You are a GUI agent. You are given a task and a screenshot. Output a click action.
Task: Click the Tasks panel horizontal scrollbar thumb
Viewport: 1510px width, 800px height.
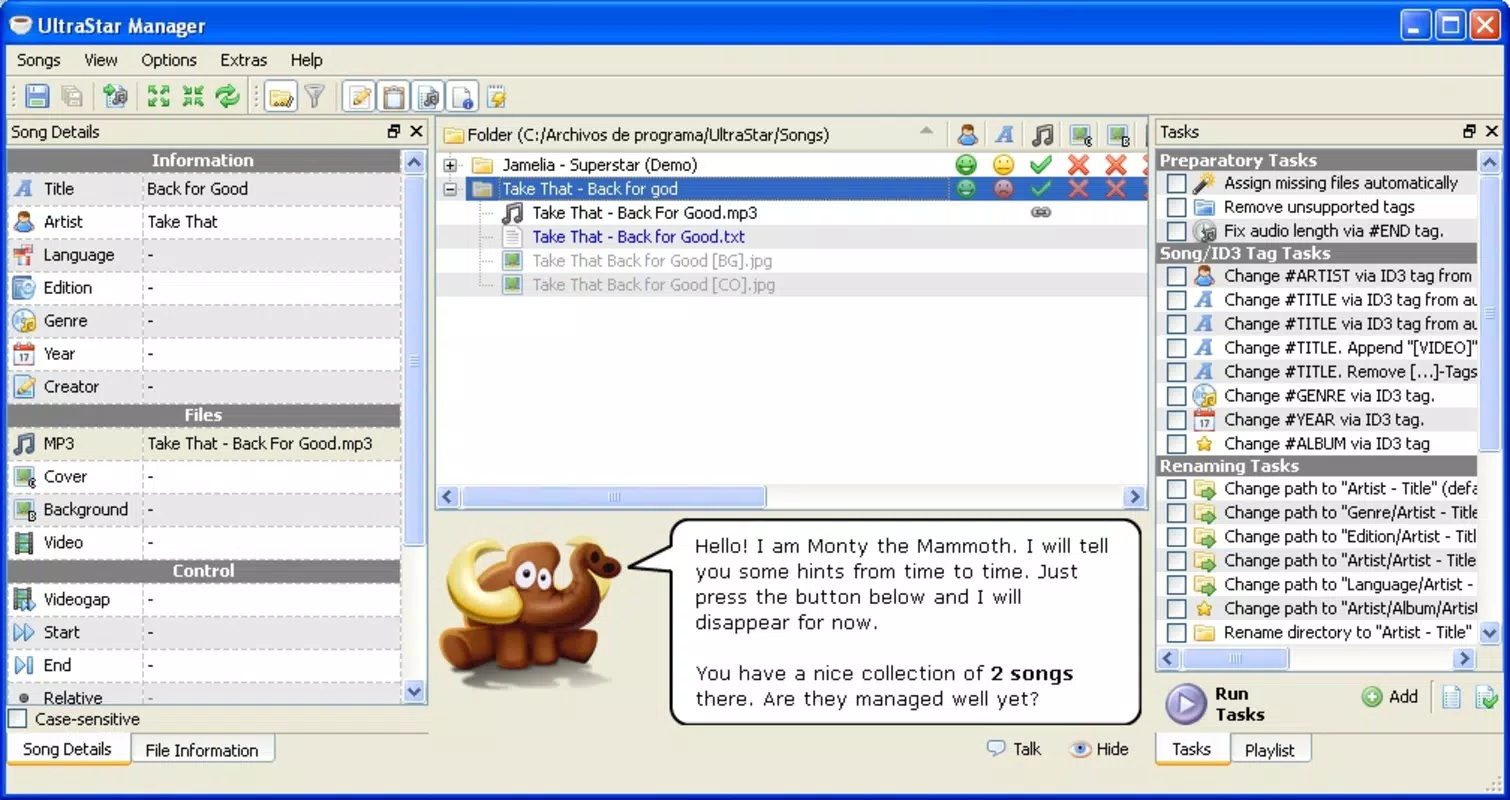1234,659
